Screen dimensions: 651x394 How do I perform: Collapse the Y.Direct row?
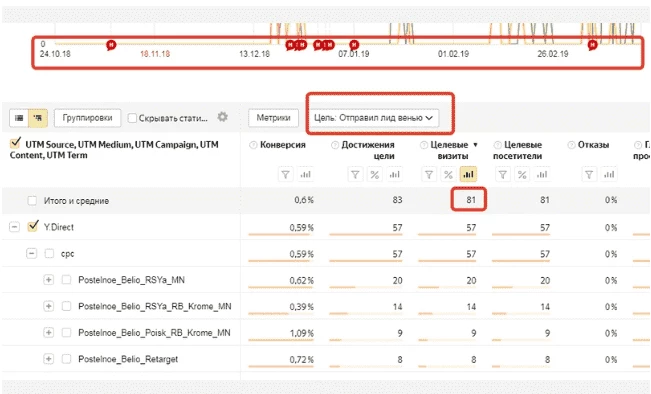15,227
